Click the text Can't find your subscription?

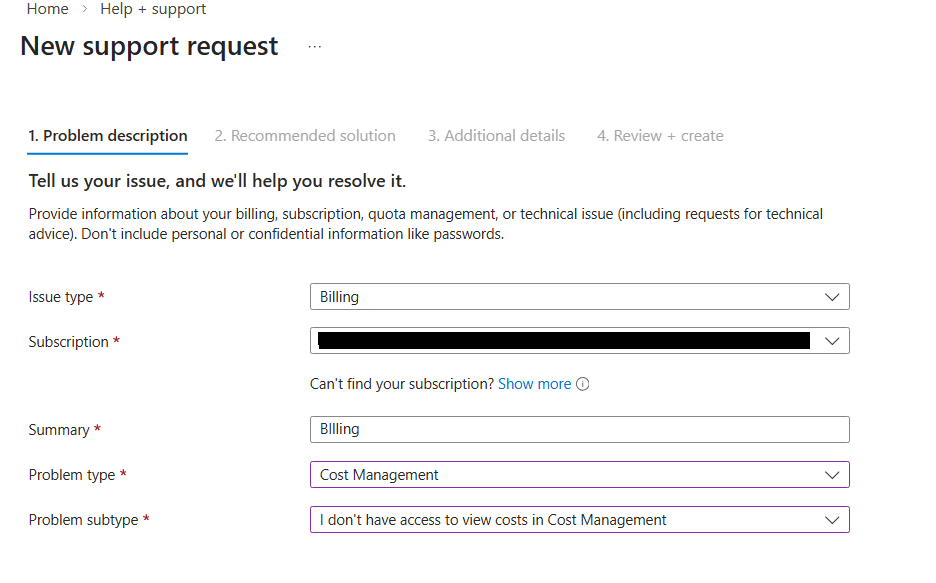click(402, 384)
